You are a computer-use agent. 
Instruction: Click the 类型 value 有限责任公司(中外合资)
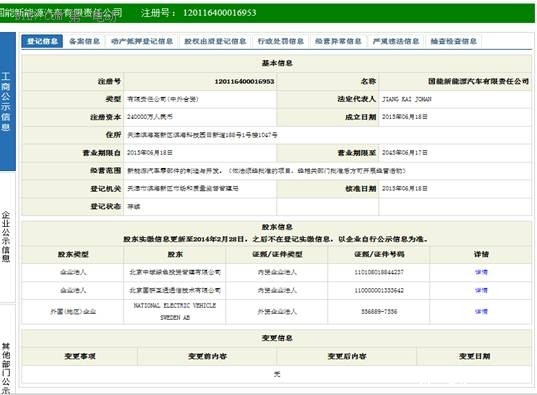click(163, 99)
